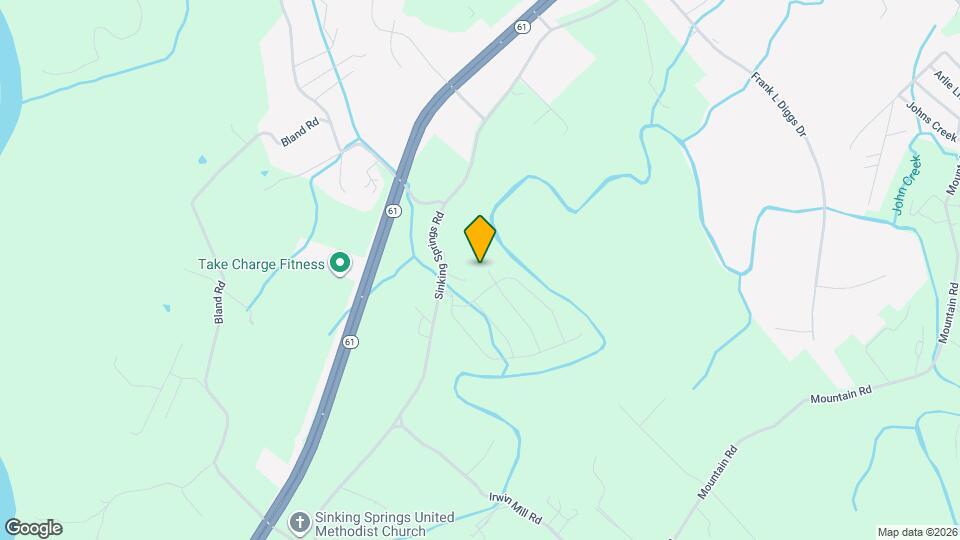Click the John Creek water label

[x=907, y=184]
